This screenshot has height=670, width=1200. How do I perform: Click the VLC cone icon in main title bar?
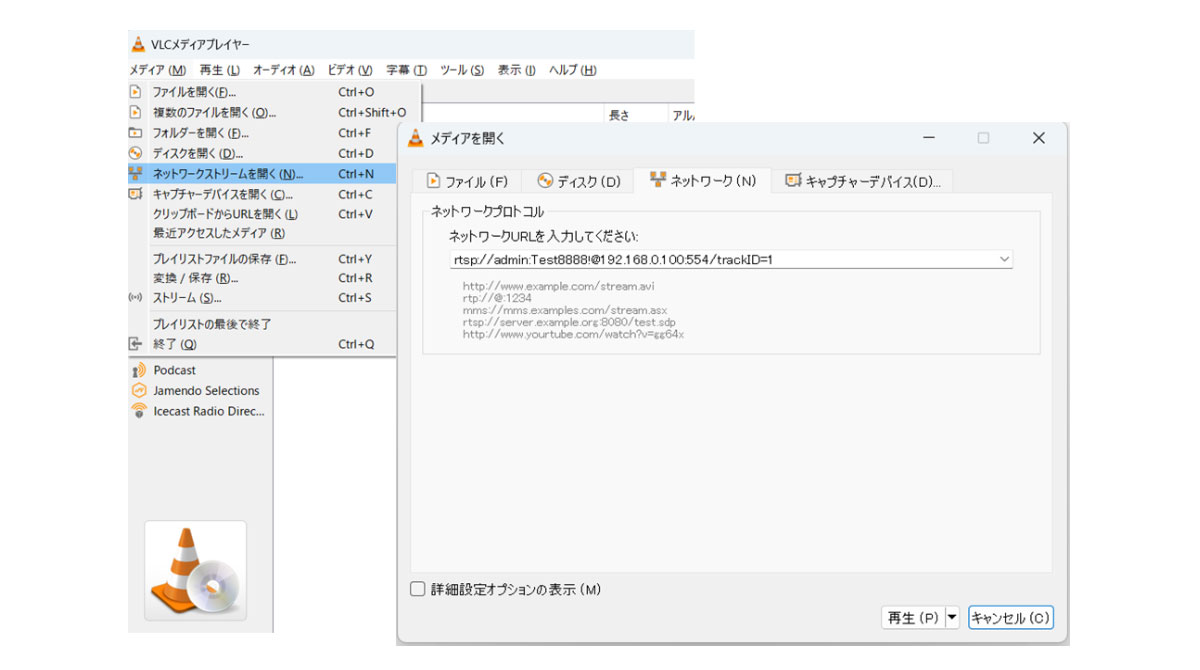click(x=138, y=44)
